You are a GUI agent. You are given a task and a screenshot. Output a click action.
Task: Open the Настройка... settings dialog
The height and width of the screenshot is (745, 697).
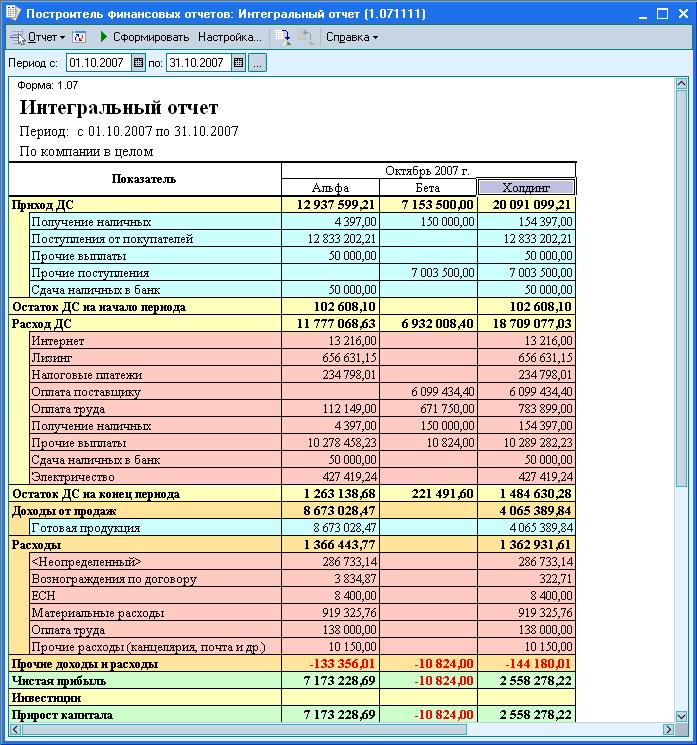coord(229,37)
